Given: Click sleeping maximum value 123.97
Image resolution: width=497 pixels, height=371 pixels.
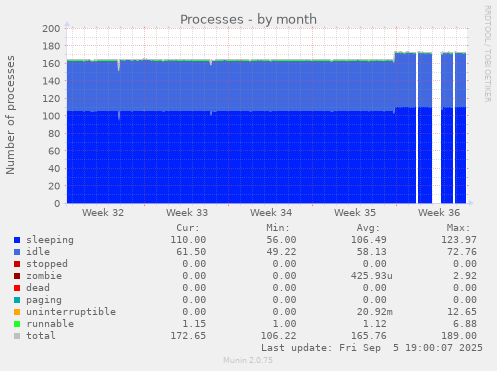Looking at the screenshot, I should tap(459, 240).
